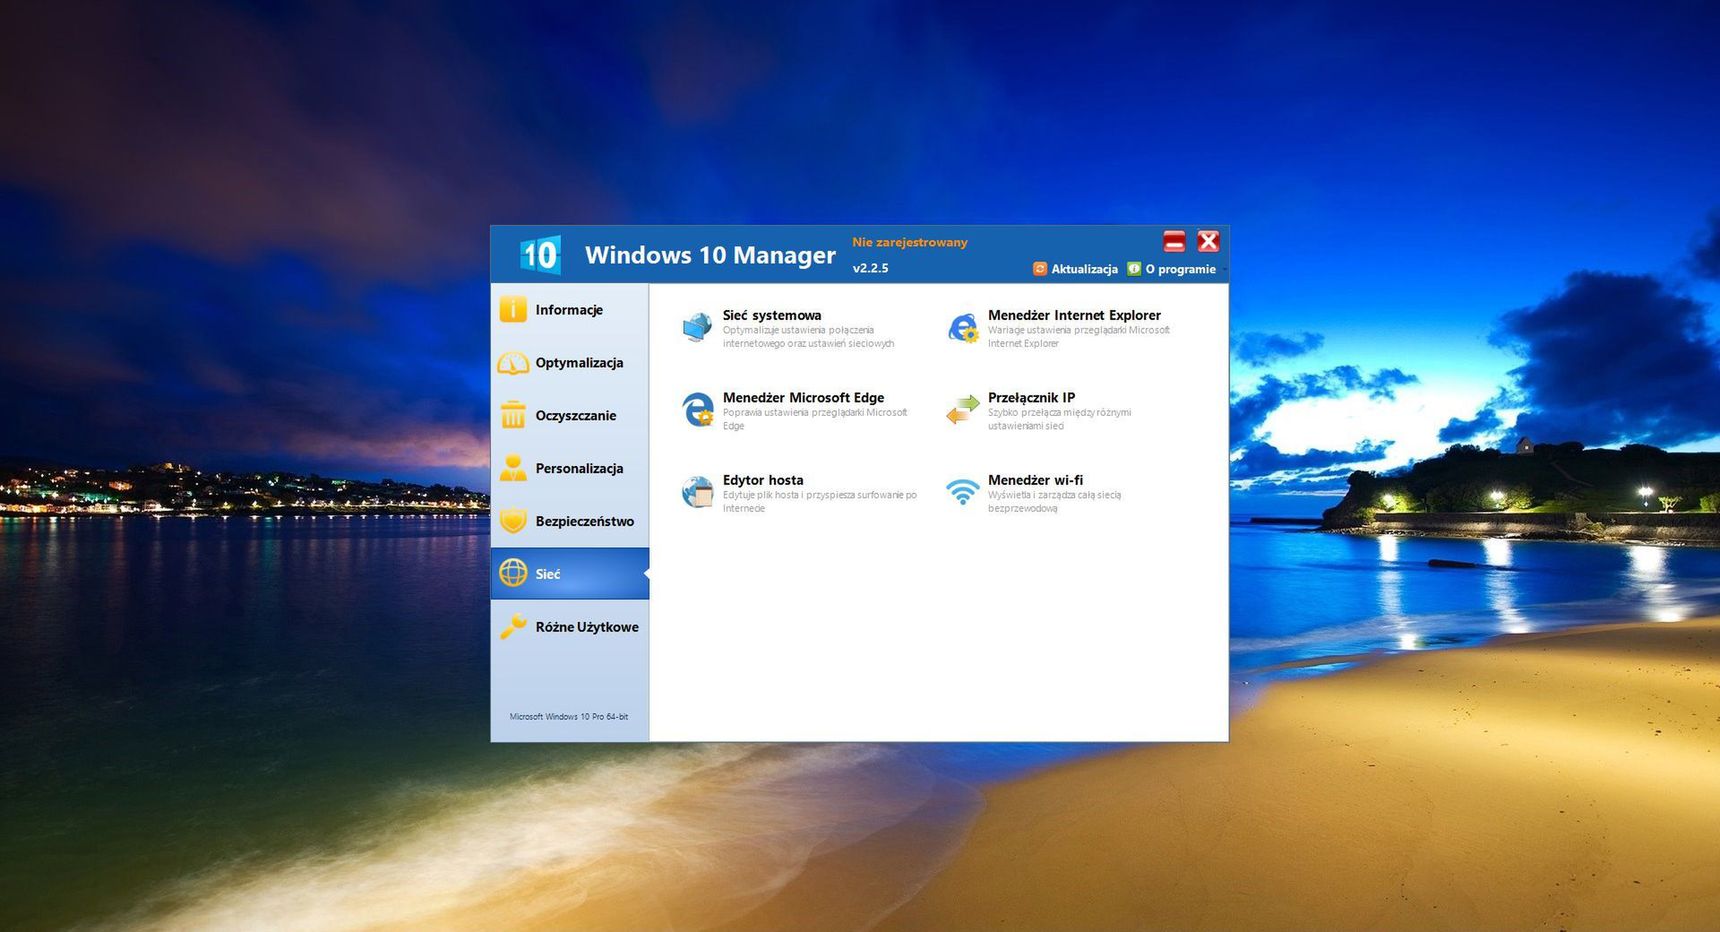Viewport: 1720px width, 932px height.
Task: Select the Personalizacja section
Action: (570, 468)
